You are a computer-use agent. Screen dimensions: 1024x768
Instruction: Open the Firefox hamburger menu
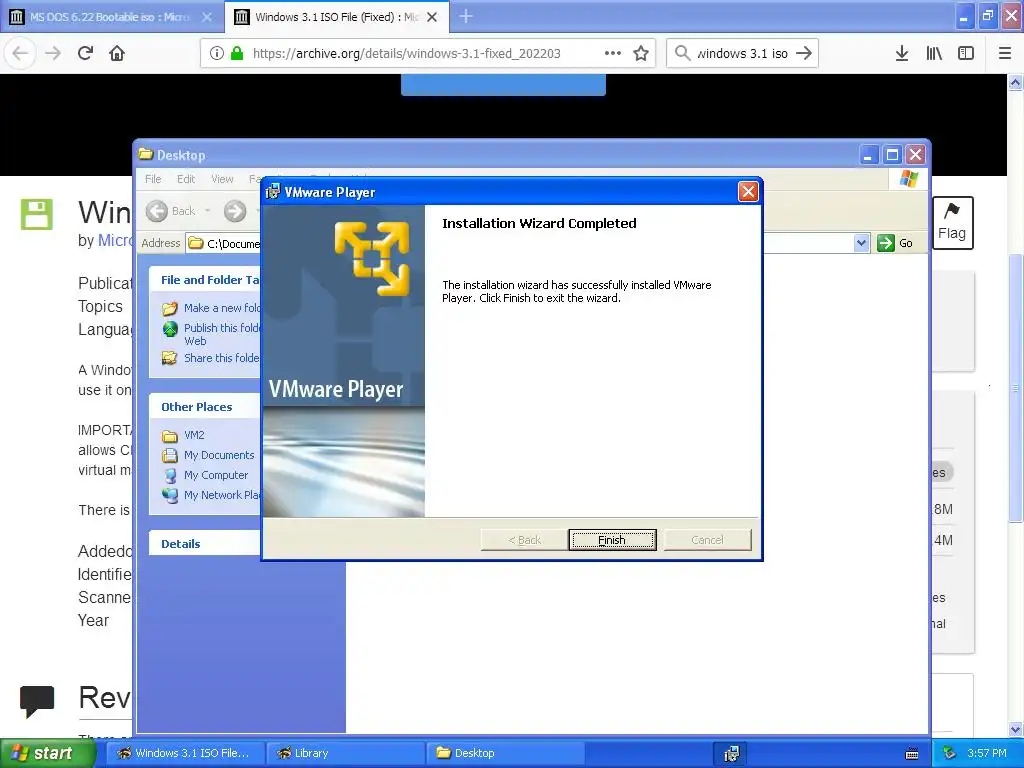pyautogui.click(x=1005, y=54)
